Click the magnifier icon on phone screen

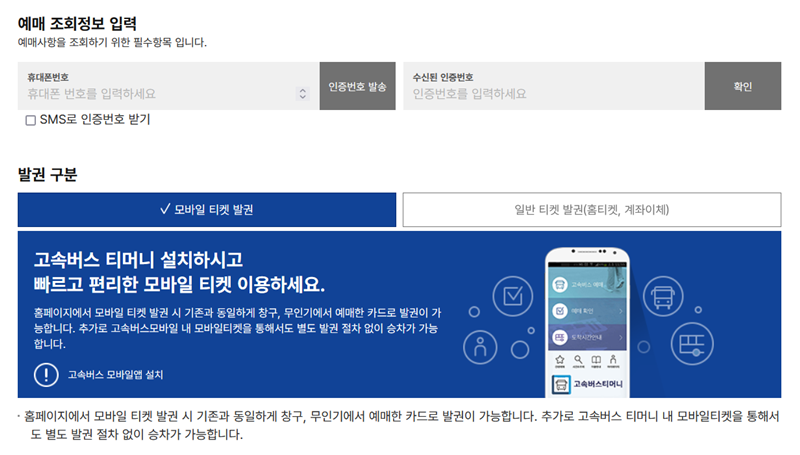pyautogui.click(x=578, y=360)
